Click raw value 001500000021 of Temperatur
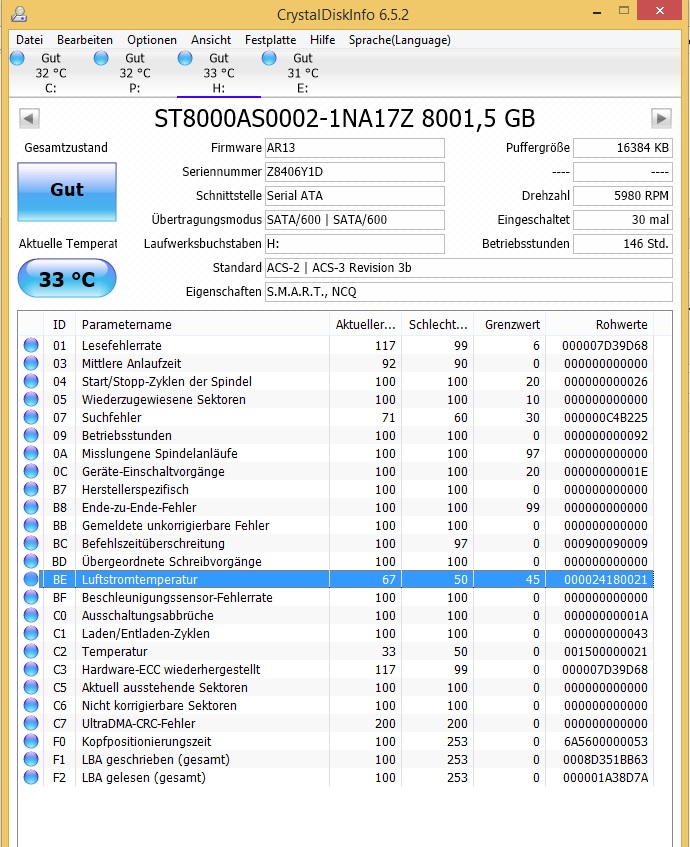Image resolution: width=690 pixels, height=847 pixels. [x=606, y=651]
